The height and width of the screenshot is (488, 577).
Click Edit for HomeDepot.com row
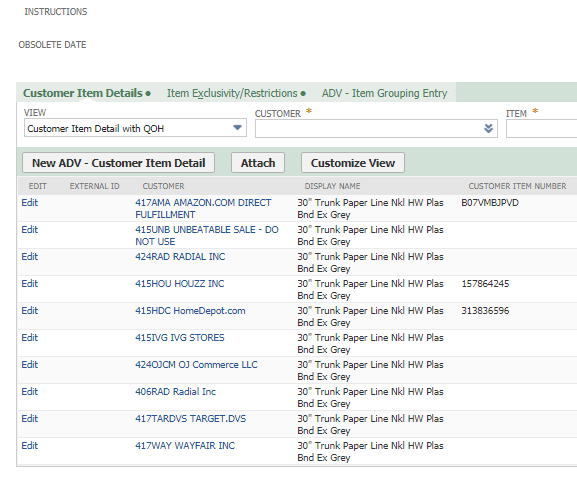pyautogui.click(x=29, y=310)
